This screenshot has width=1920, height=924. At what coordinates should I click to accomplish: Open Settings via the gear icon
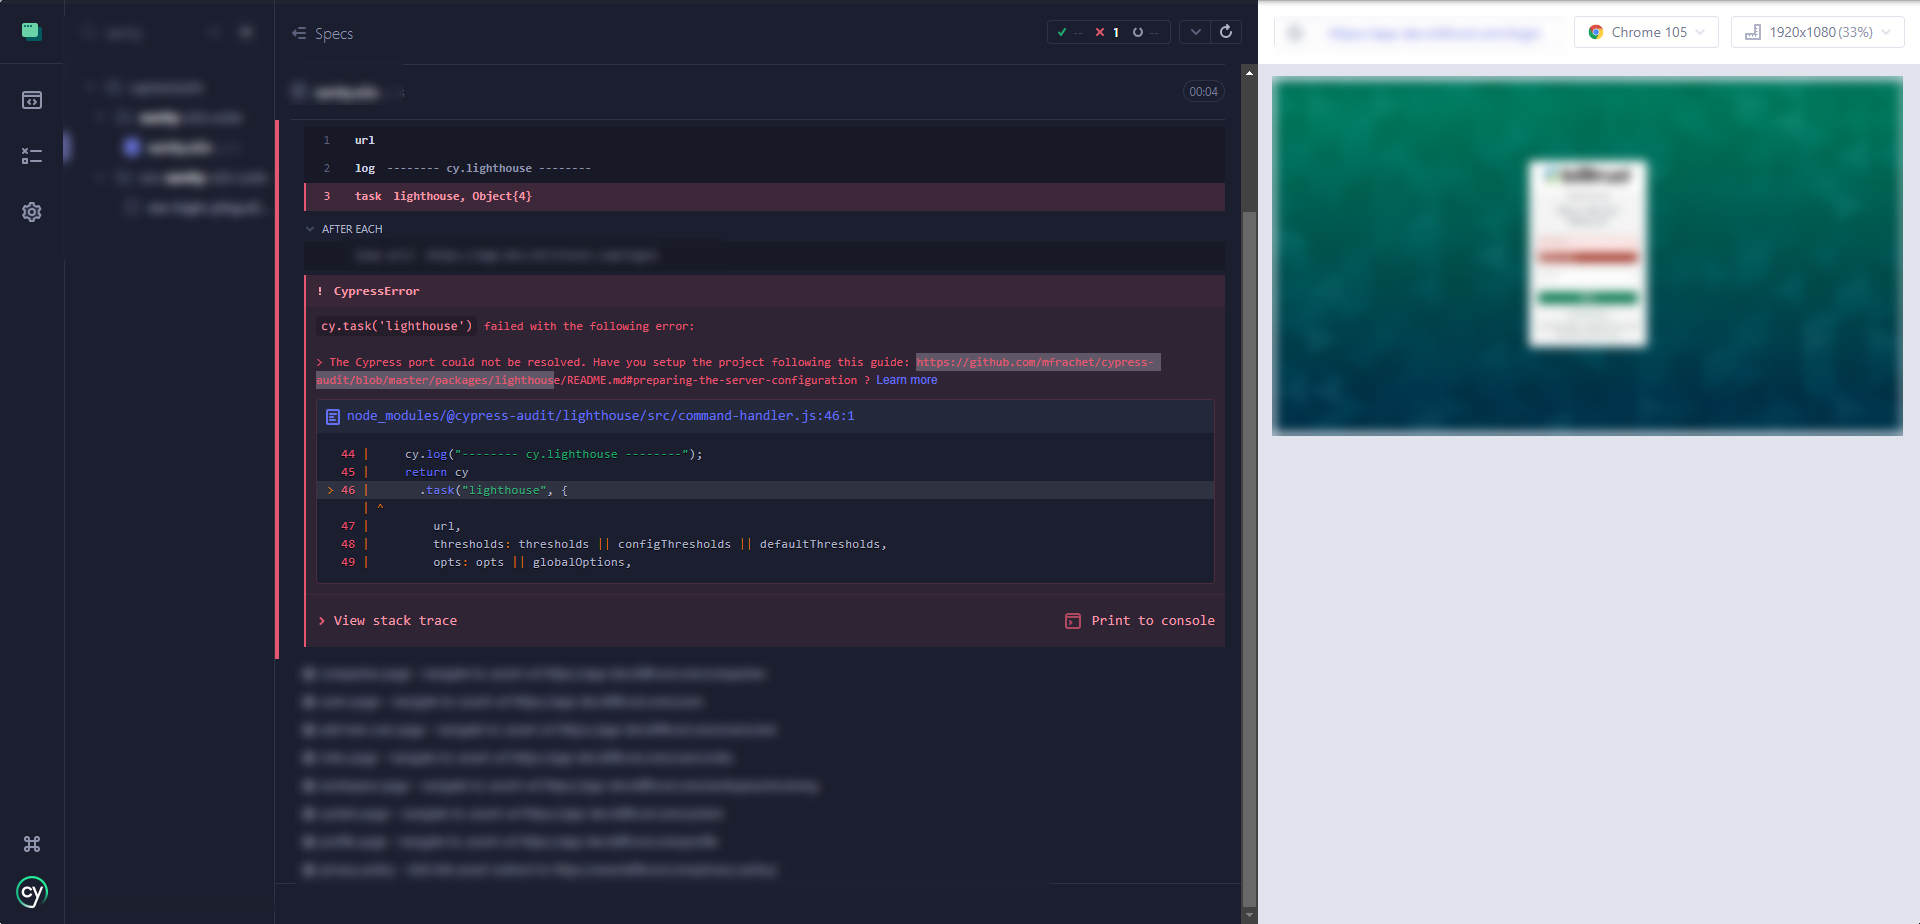(x=31, y=212)
